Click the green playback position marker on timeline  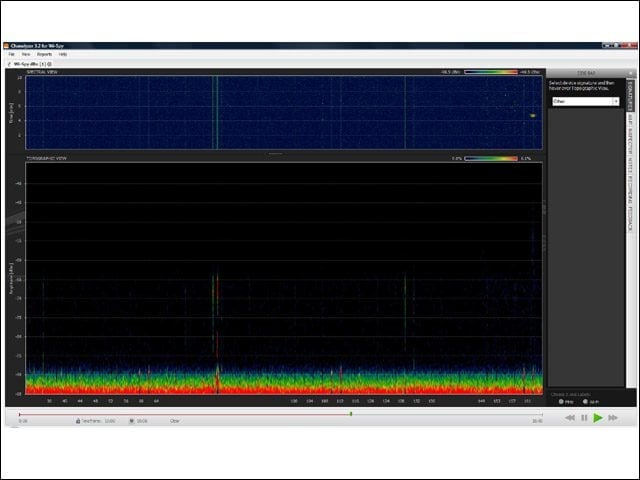(351, 414)
